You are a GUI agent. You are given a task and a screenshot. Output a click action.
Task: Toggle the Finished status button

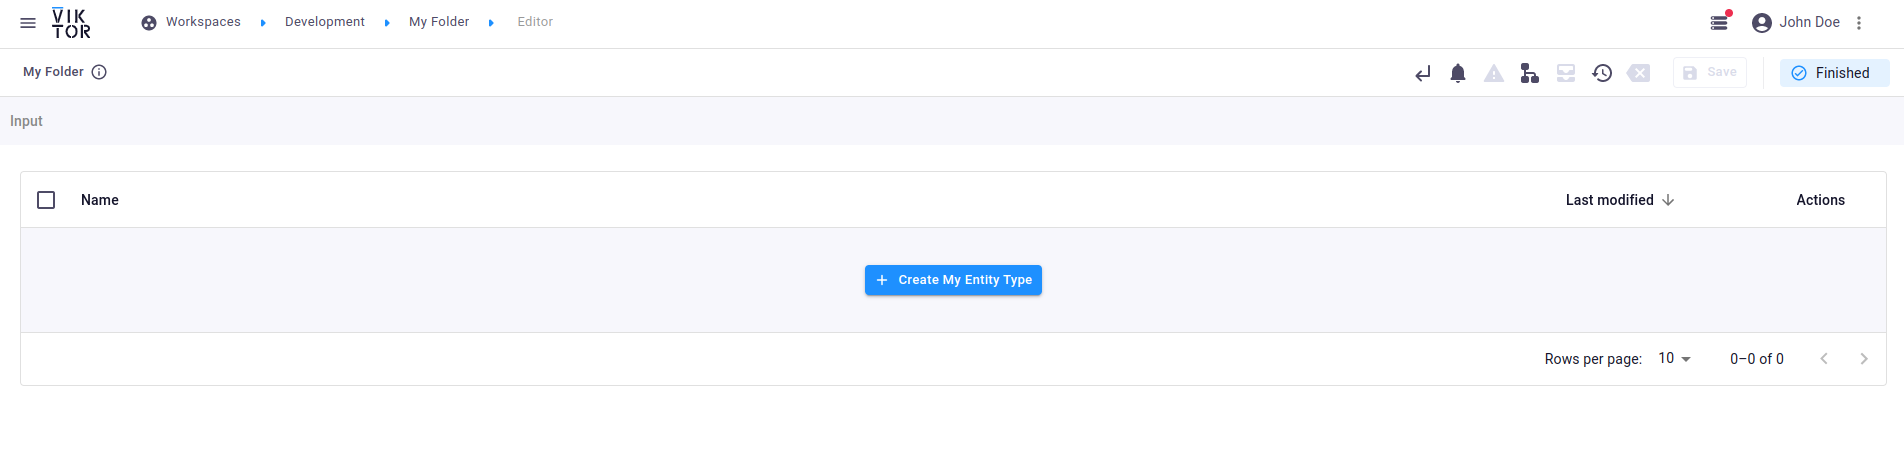pyautogui.click(x=1834, y=73)
